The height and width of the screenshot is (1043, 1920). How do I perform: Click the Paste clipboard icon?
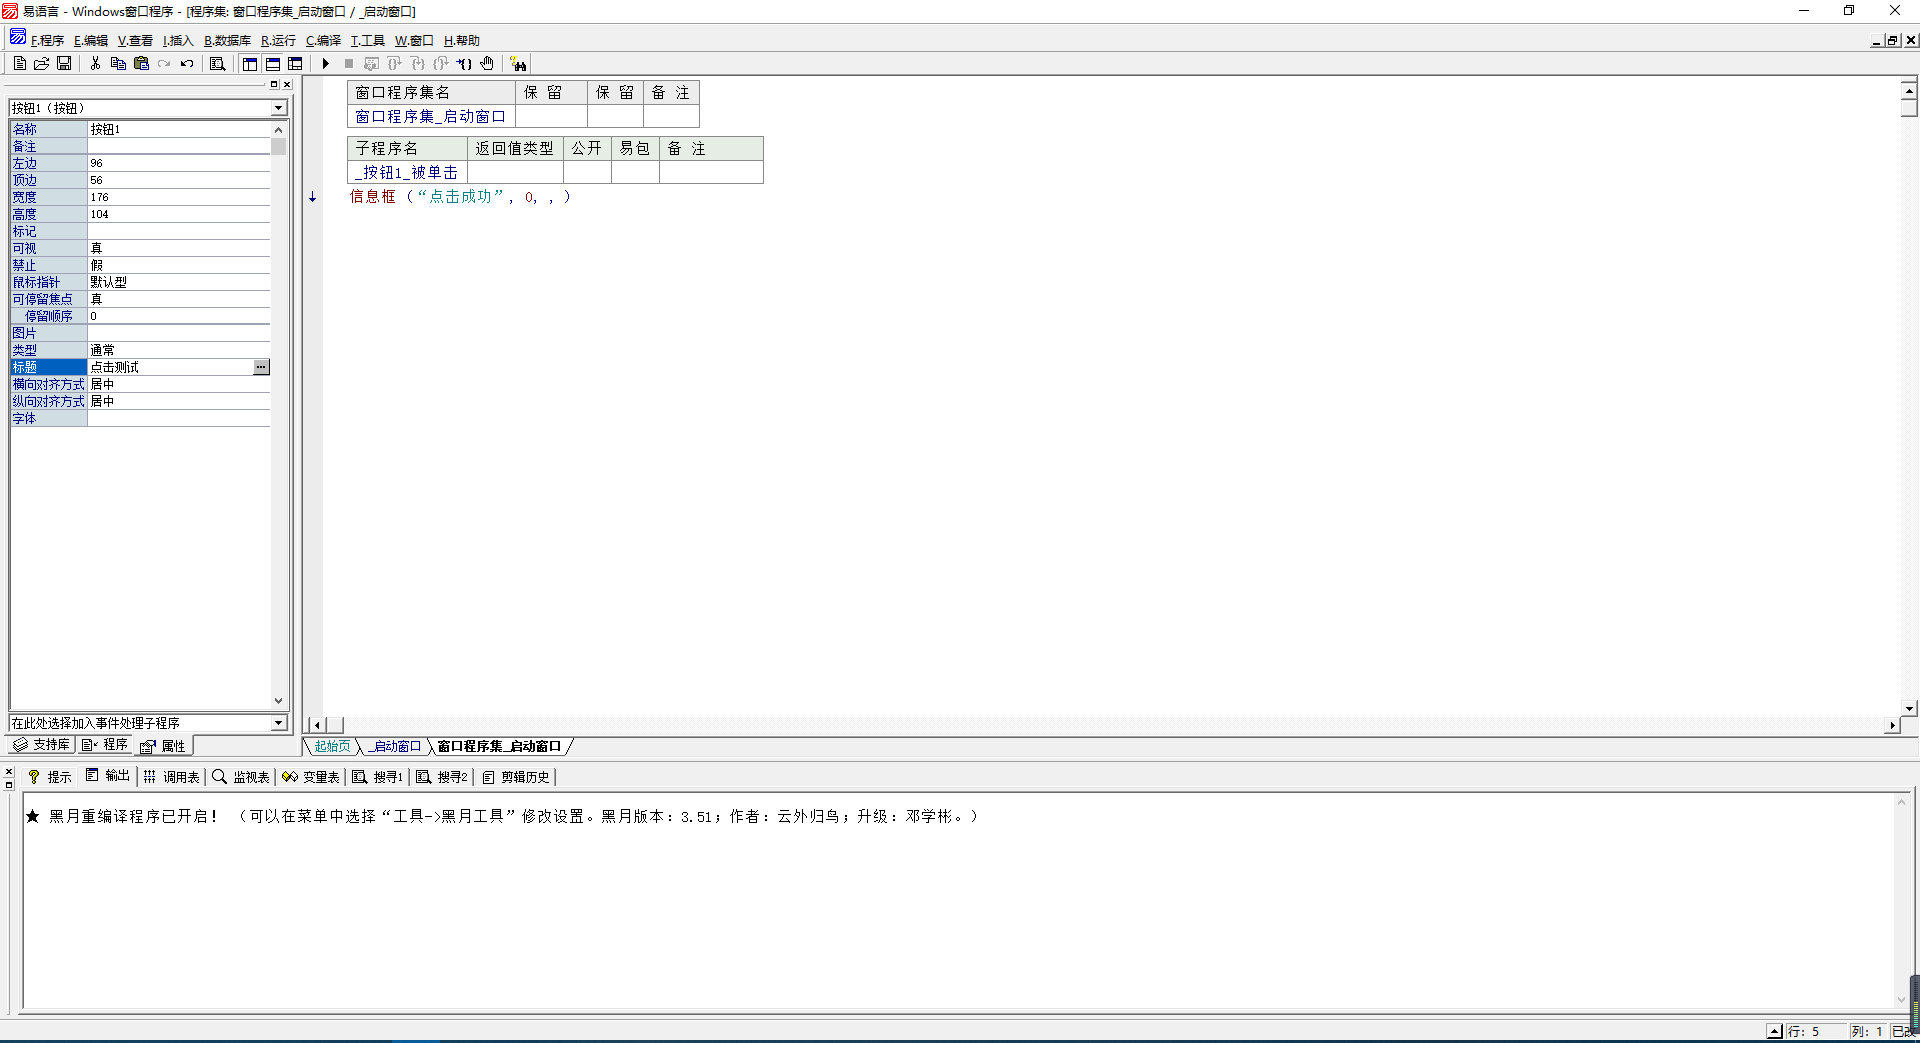pyautogui.click(x=141, y=63)
